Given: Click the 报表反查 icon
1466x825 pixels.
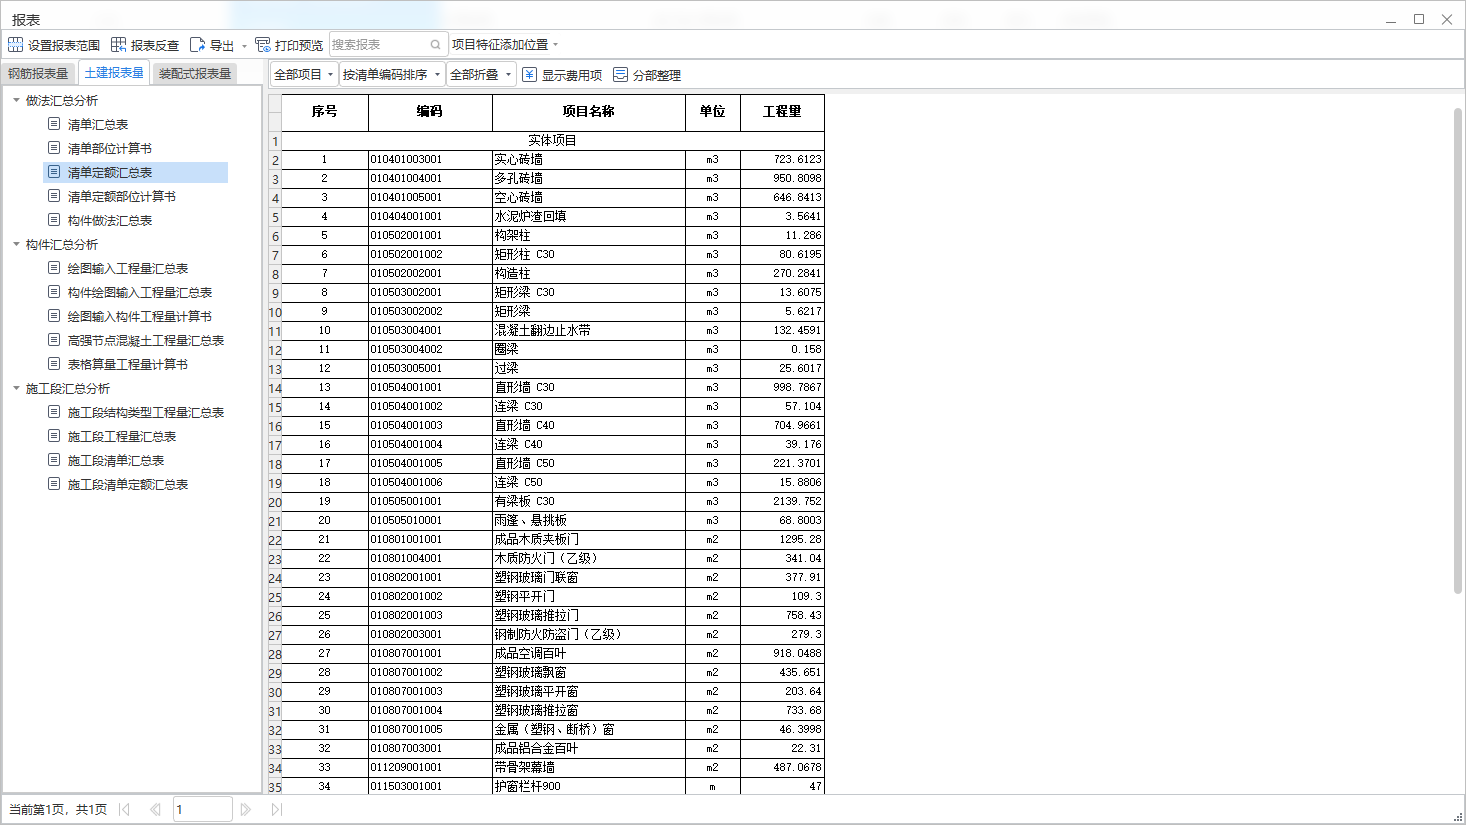Looking at the screenshot, I should [x=118, y=45].
